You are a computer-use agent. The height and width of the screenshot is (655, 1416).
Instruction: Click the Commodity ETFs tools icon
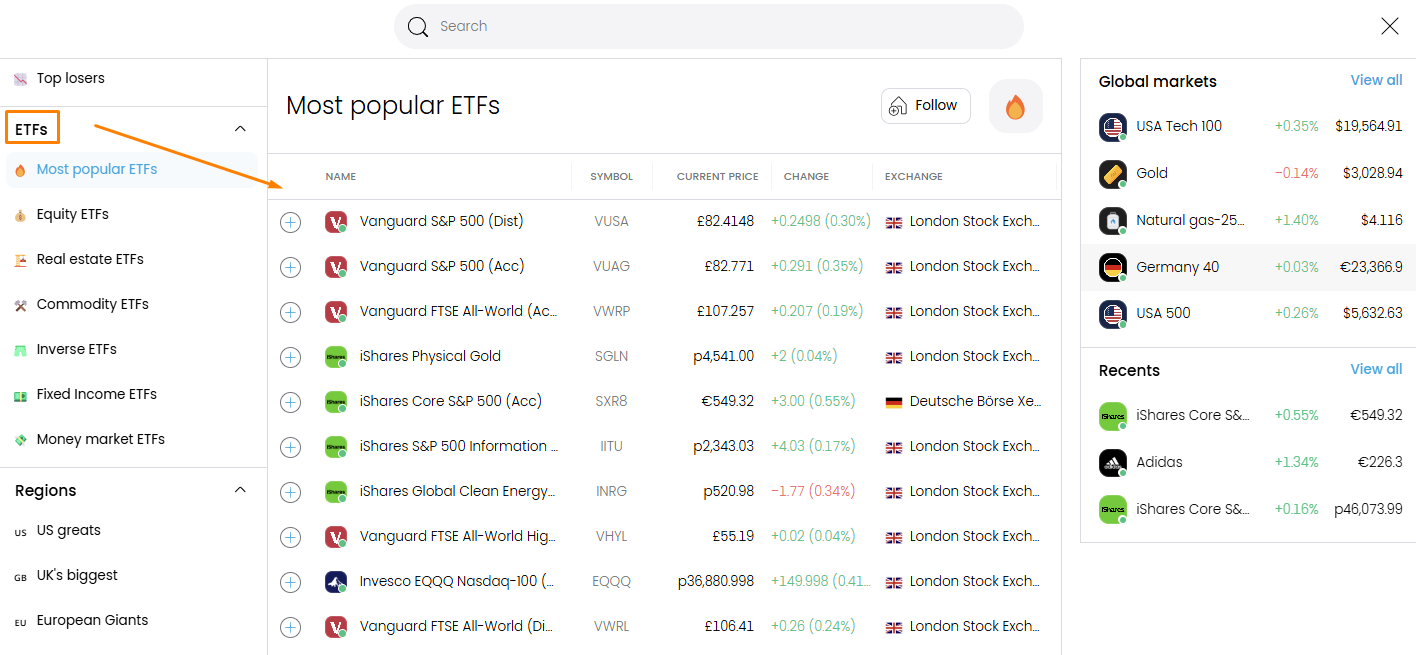(20, 305)
